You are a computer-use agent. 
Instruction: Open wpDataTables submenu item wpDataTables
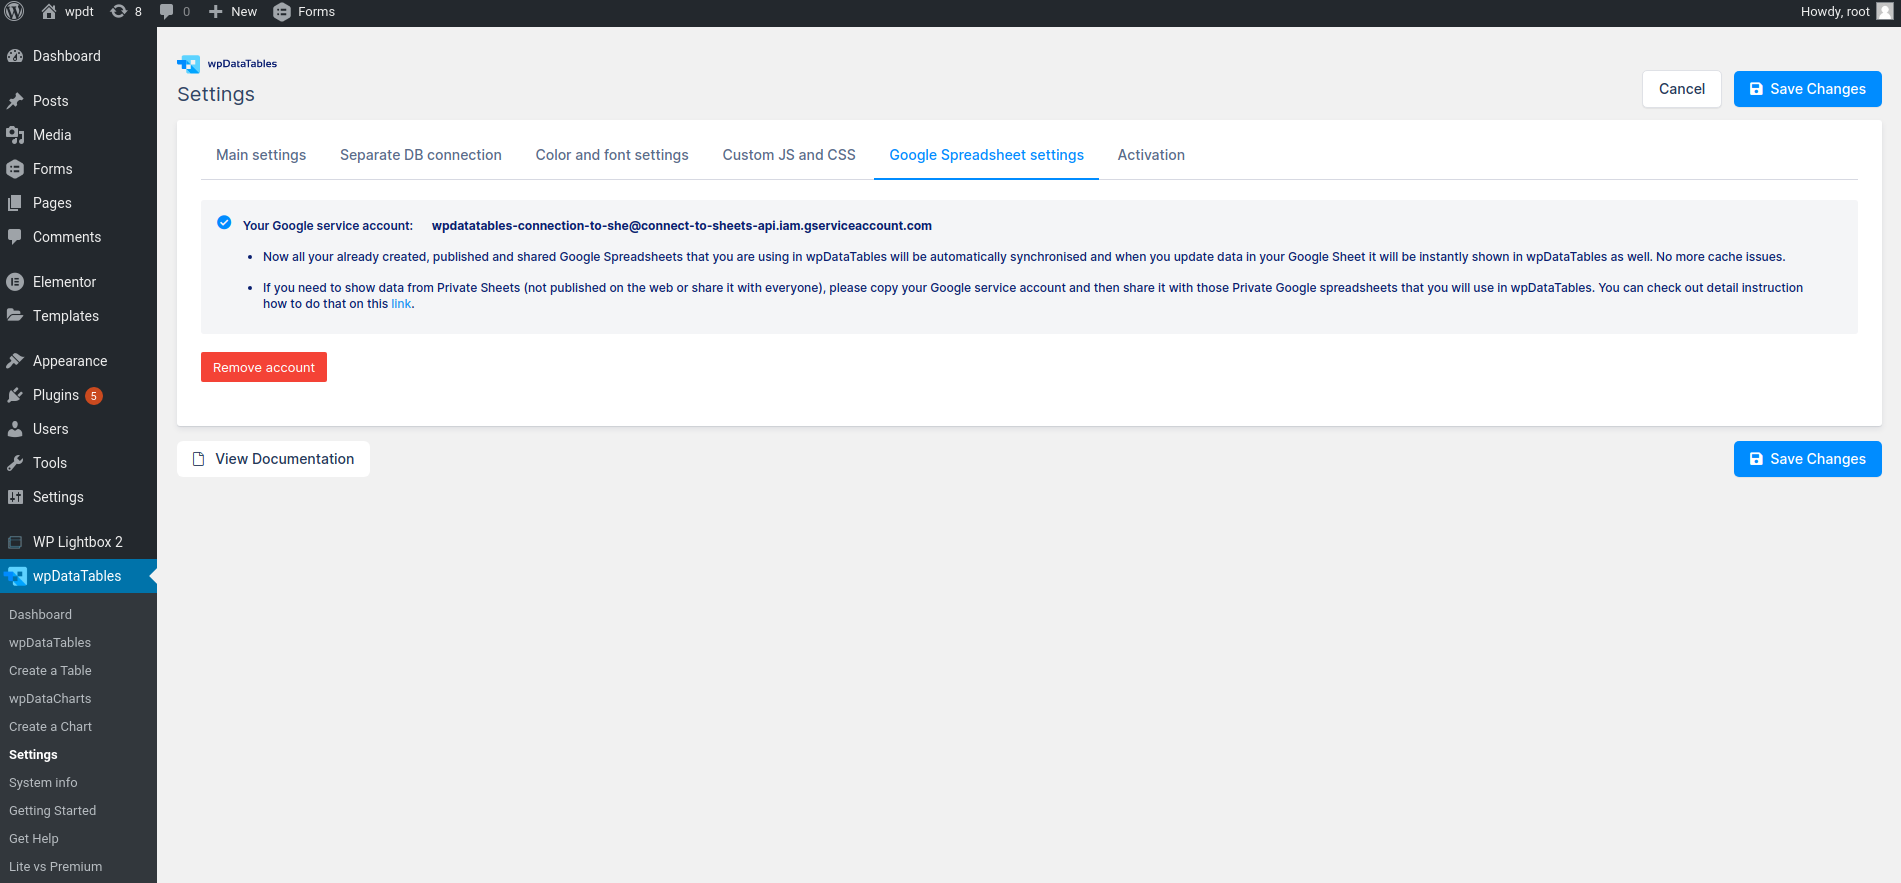coord(50,643)
